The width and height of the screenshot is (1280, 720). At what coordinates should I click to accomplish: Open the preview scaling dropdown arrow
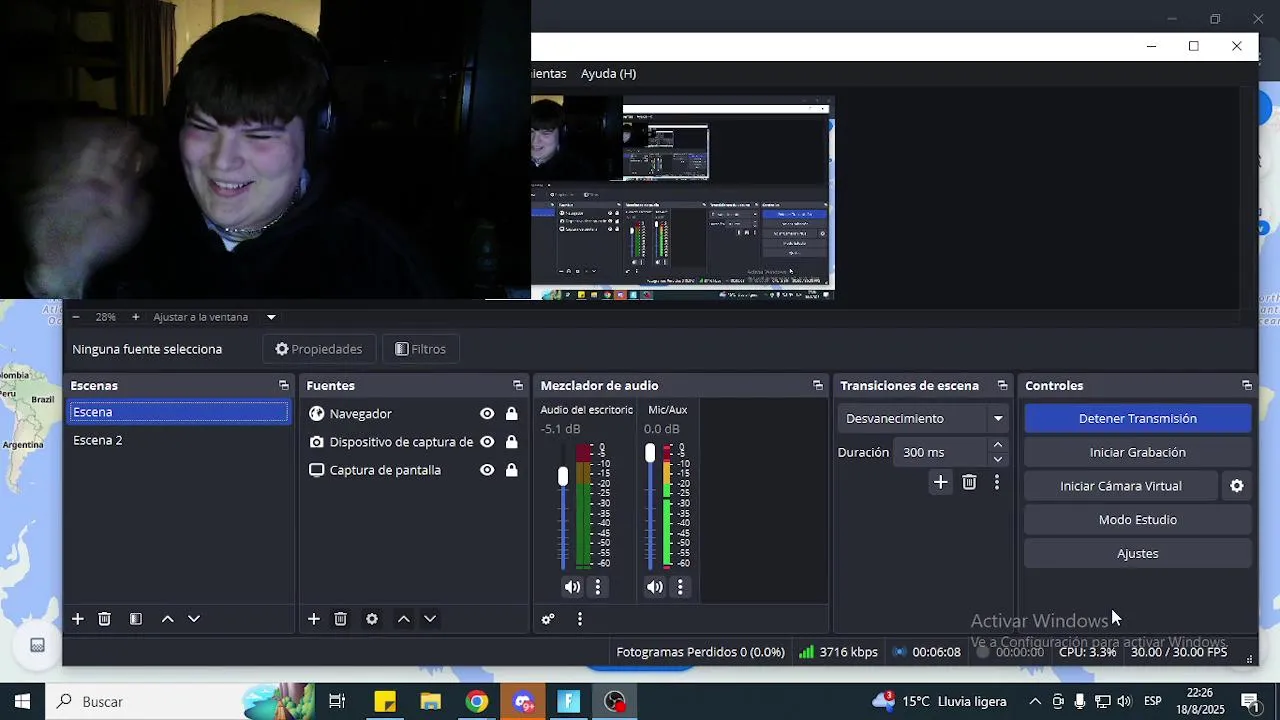tap(271, 317)
